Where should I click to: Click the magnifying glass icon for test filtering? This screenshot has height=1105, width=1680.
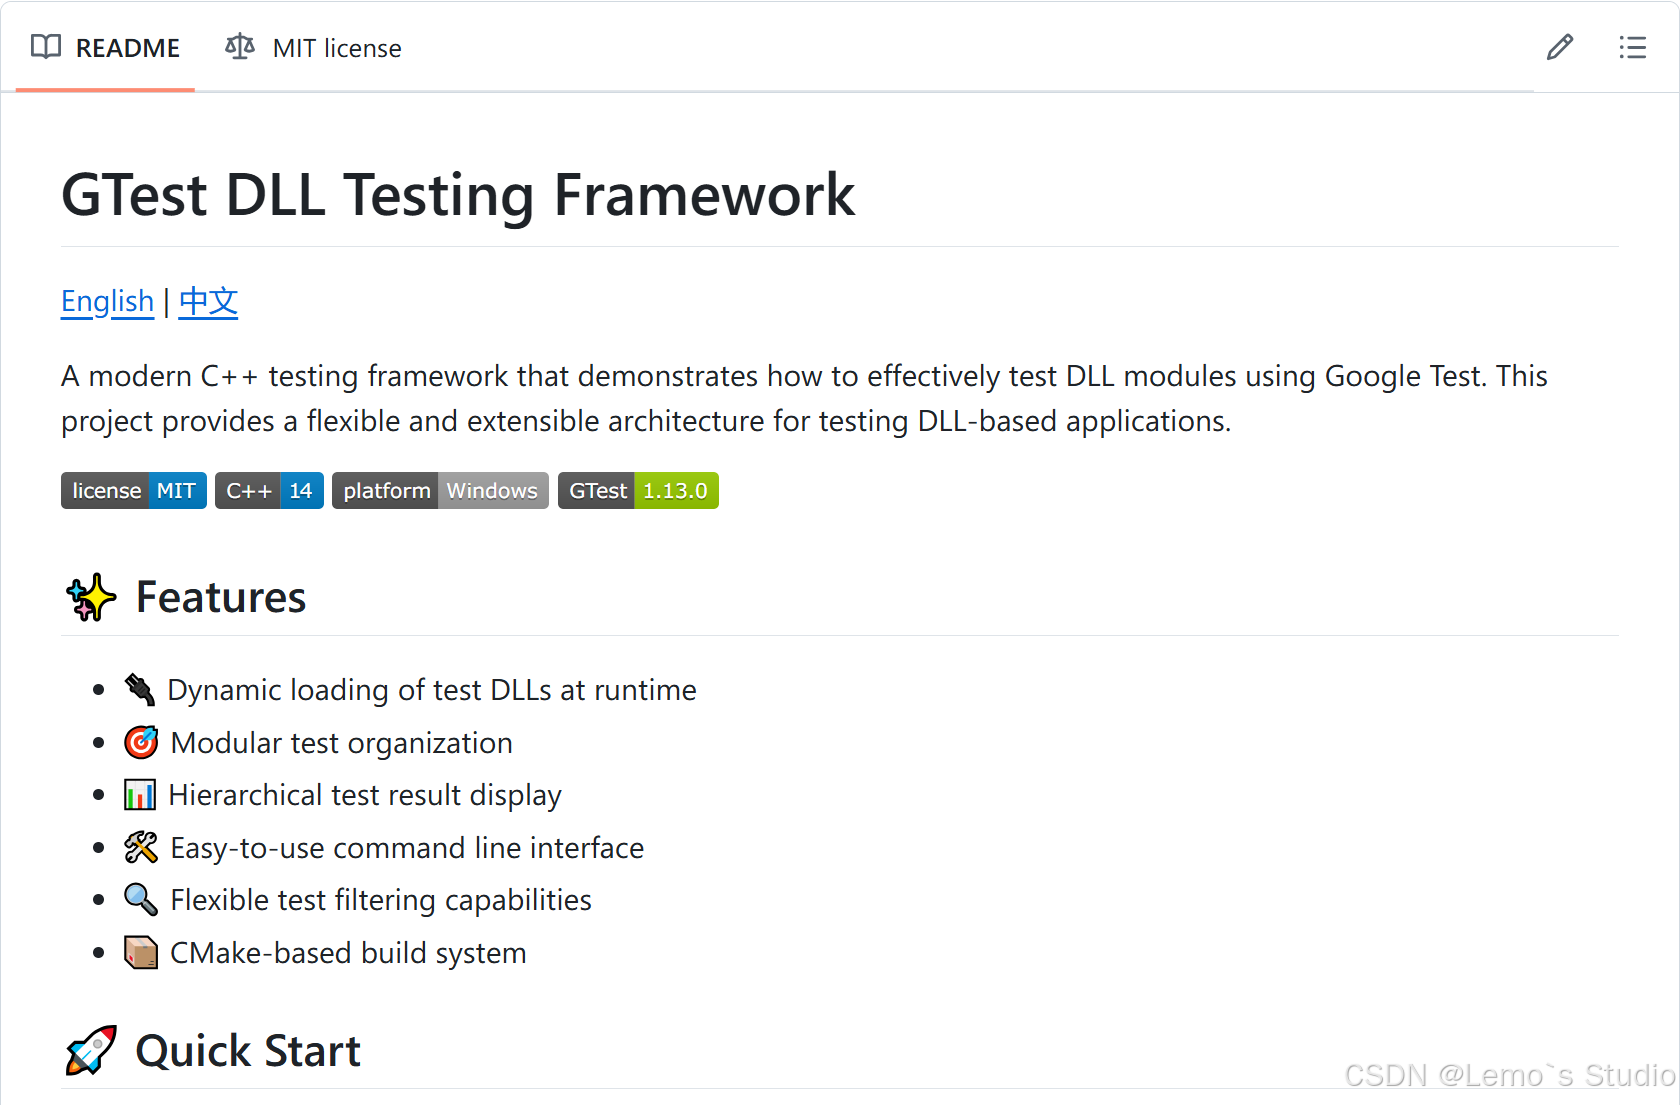141,899
